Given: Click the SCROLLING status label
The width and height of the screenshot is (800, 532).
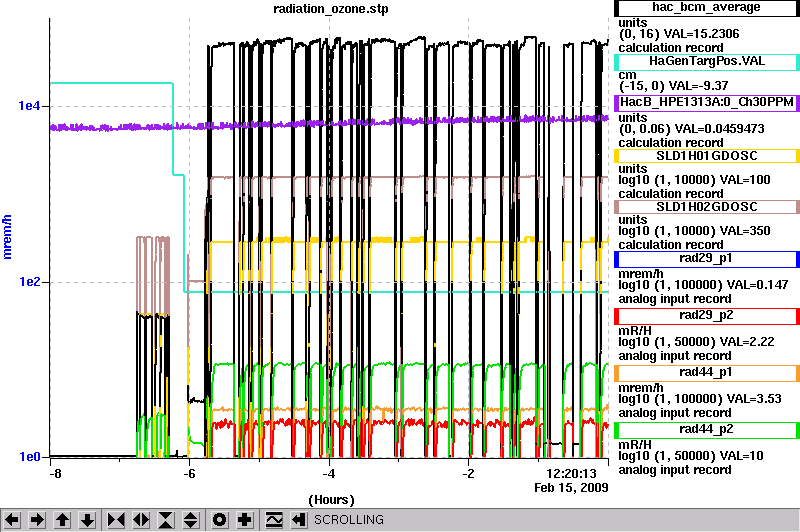Looking at the screenshot, I should [349, 520].
